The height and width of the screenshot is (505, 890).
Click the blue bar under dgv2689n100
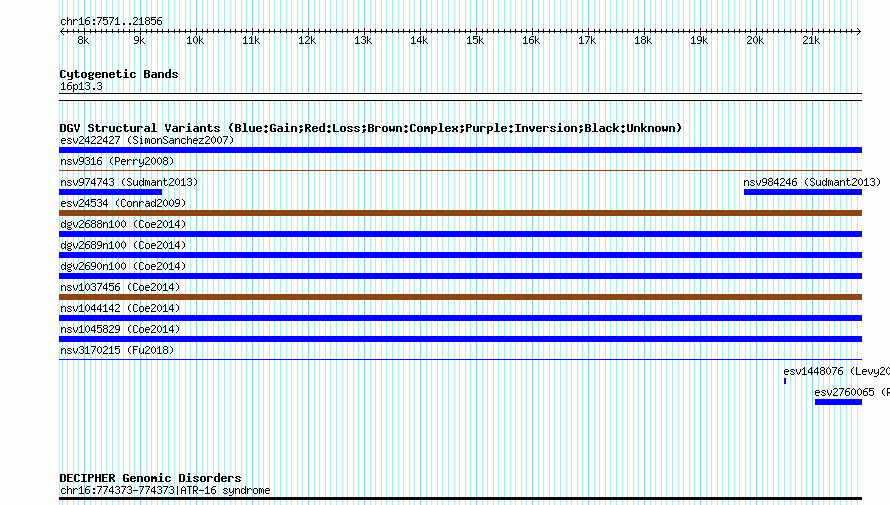pyautogui.click(x=460, y=255)
